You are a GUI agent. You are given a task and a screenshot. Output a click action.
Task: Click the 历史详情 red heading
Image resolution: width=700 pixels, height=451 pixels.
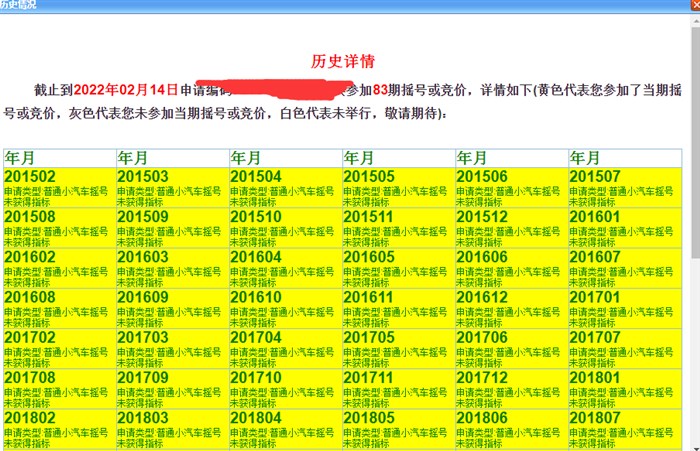point(343,61)
